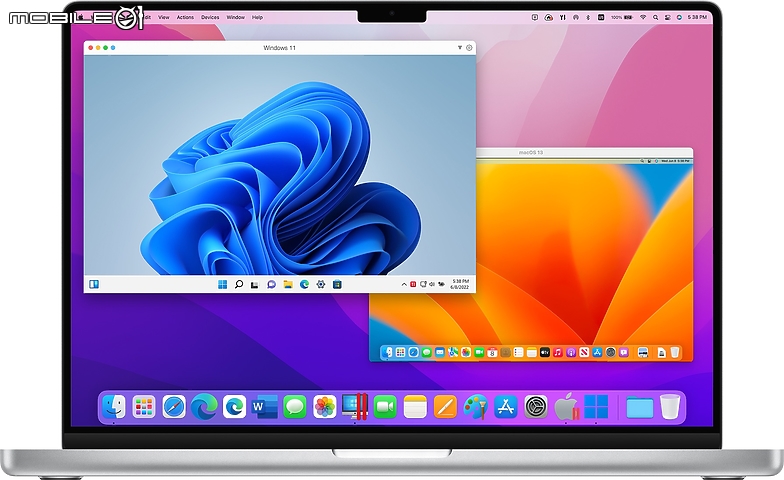Viewport: 784px width, 480px height.
Task: Launch FaceTime from the main Dock
Action: tap(385, 406)
